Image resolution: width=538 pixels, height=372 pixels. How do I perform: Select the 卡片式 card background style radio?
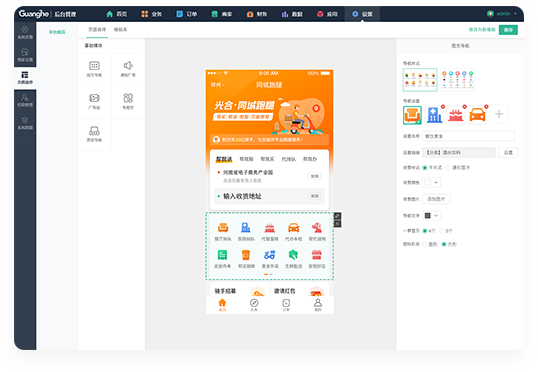[x=425, y=168]
